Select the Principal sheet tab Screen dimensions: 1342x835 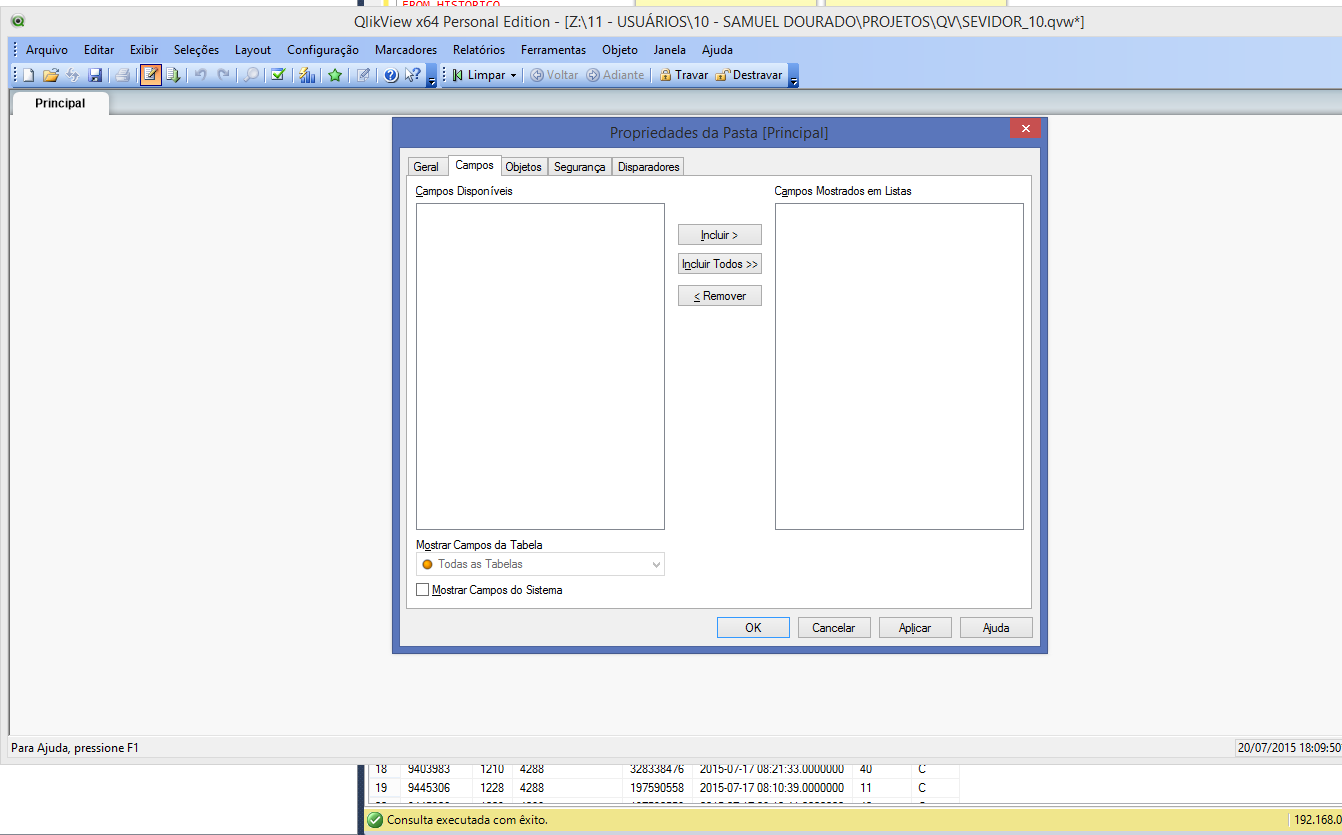click(60, 103)
